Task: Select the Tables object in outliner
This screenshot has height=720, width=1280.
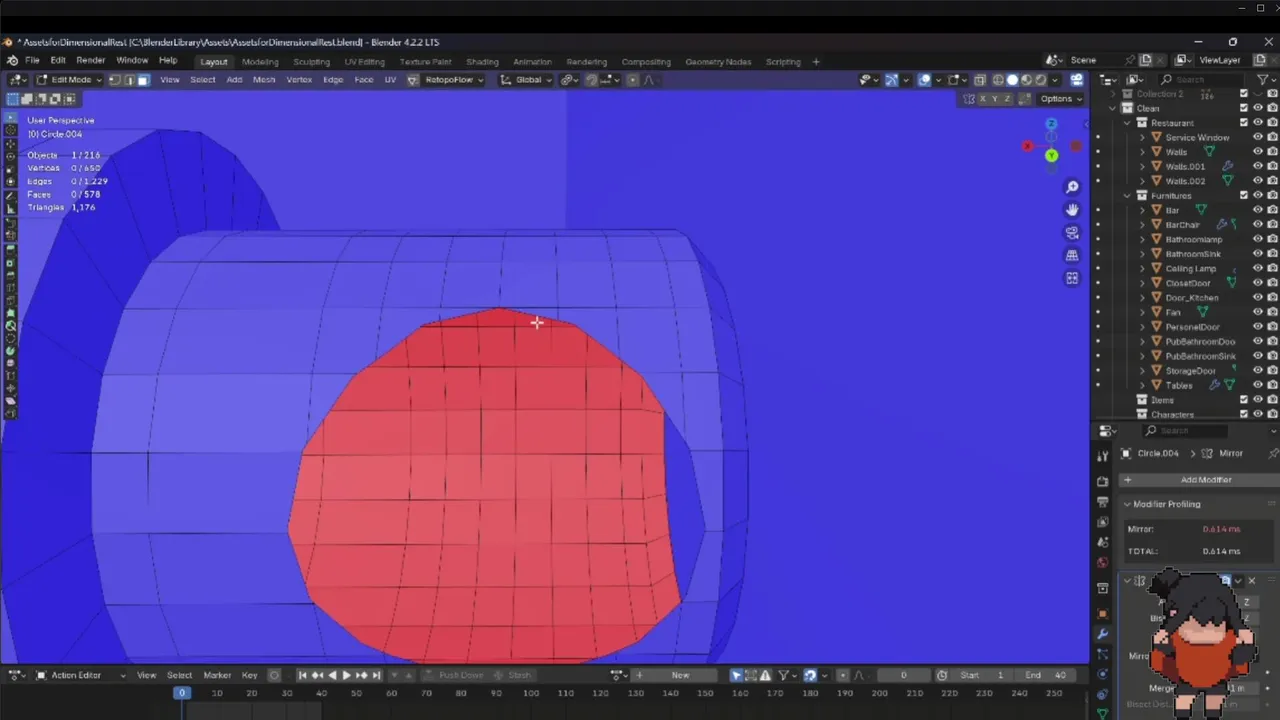Action: (1179, 385)
